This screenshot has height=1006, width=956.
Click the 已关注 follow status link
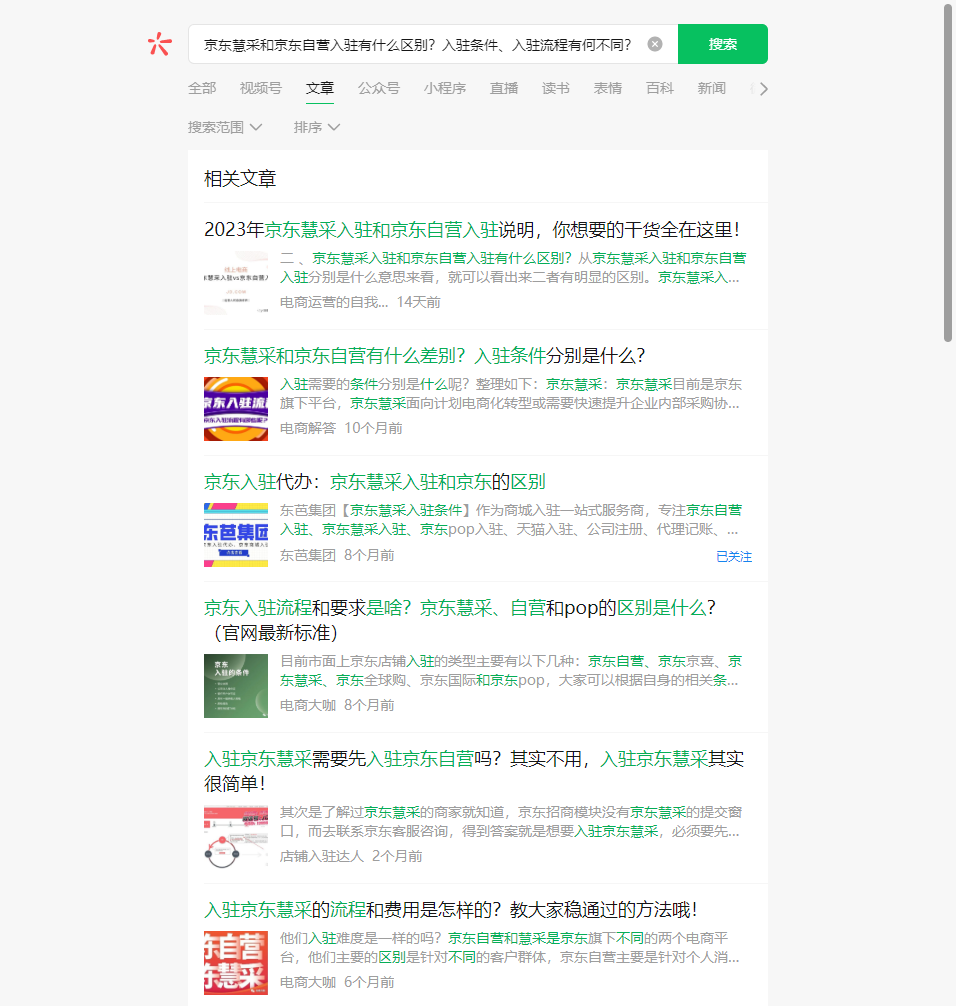coord(733,557)
